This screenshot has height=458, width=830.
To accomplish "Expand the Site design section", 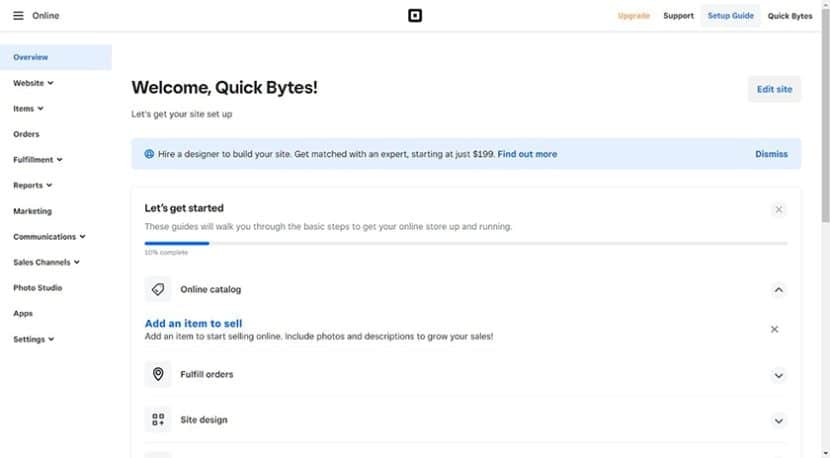I will tap(779, 421).
